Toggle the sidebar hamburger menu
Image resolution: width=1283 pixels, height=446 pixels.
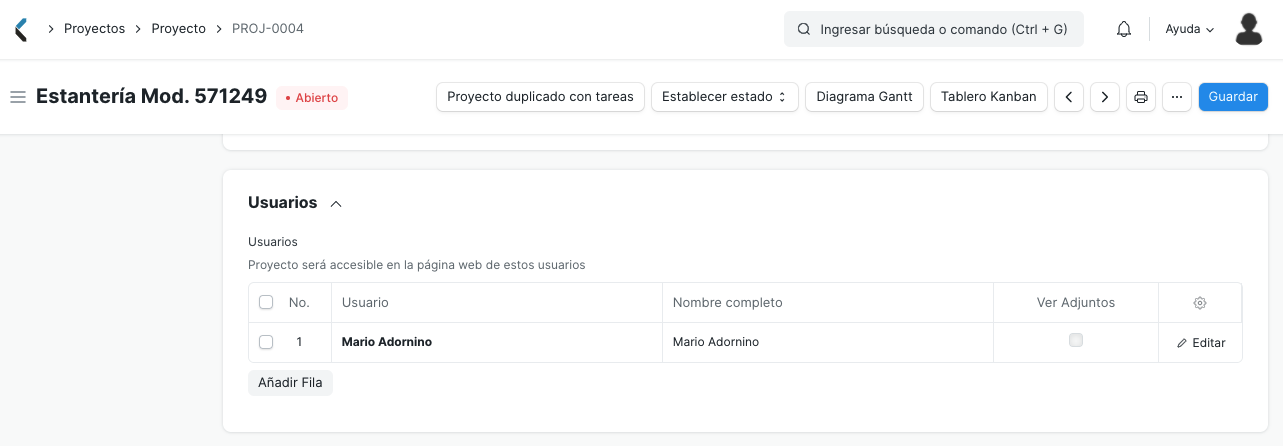[17, 97]
